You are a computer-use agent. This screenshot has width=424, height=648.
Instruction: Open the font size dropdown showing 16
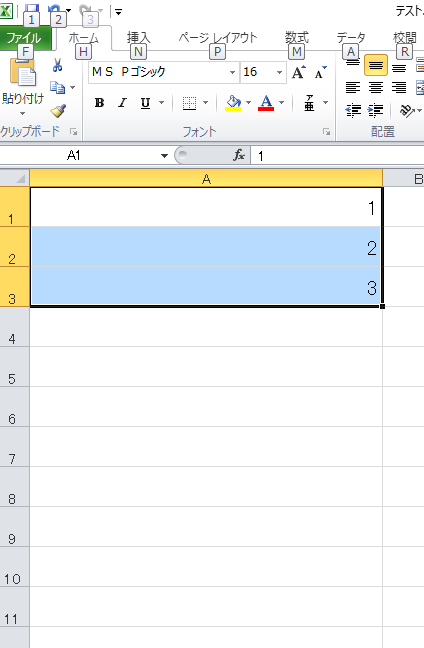pos(279,72)
